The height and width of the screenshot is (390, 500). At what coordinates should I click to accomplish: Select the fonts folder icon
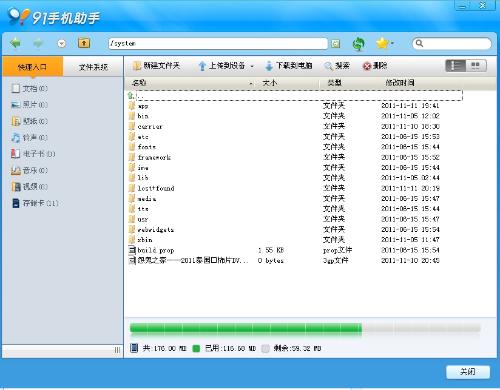coord(132,147)
